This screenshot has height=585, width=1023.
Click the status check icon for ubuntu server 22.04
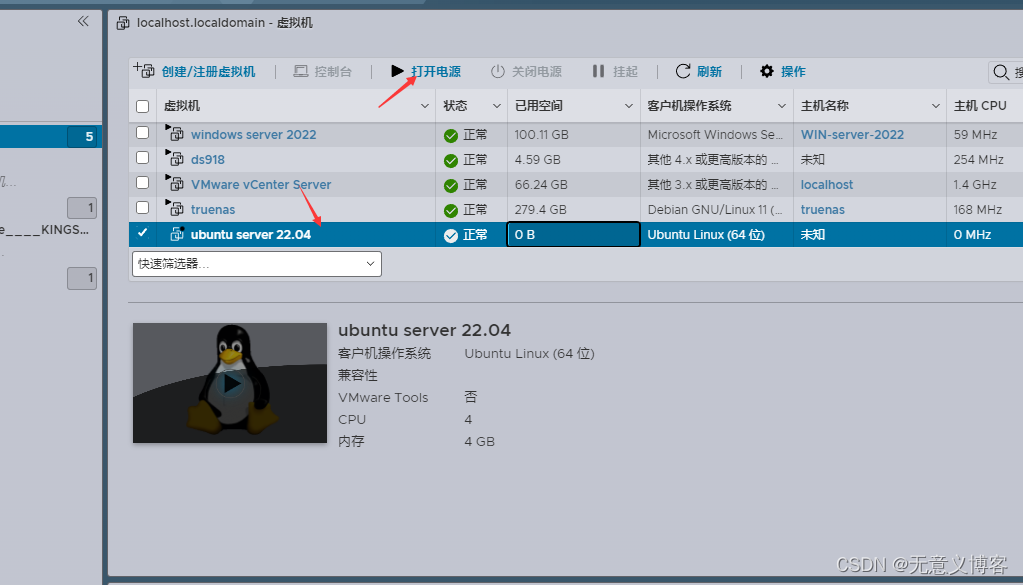450,235
